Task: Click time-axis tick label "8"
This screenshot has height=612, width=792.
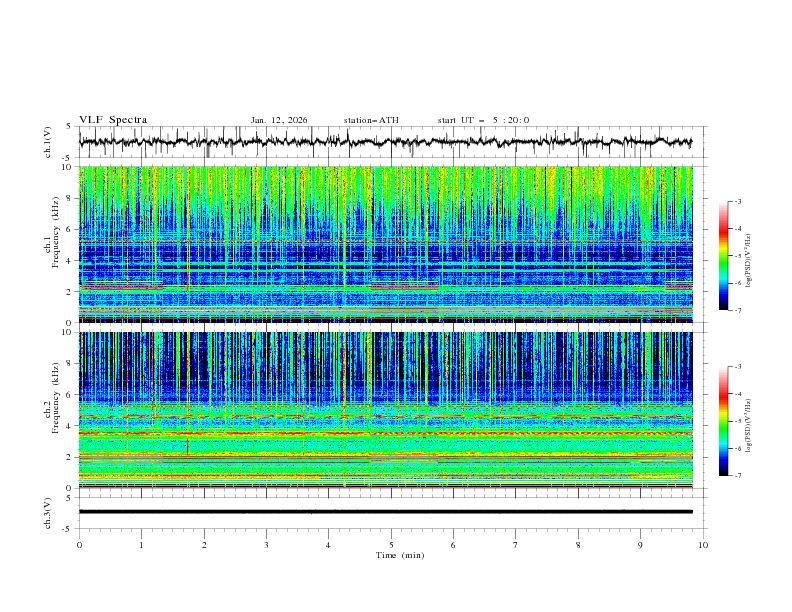Action: [x=578, y=545]
